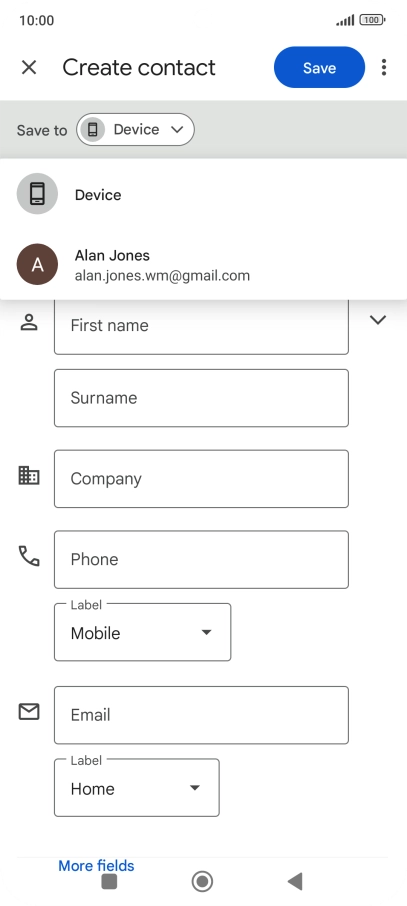This screenshot has height=906, width=407.
Task: Open the Mobile phone label dropdown
Action: [x=142, y=632]
